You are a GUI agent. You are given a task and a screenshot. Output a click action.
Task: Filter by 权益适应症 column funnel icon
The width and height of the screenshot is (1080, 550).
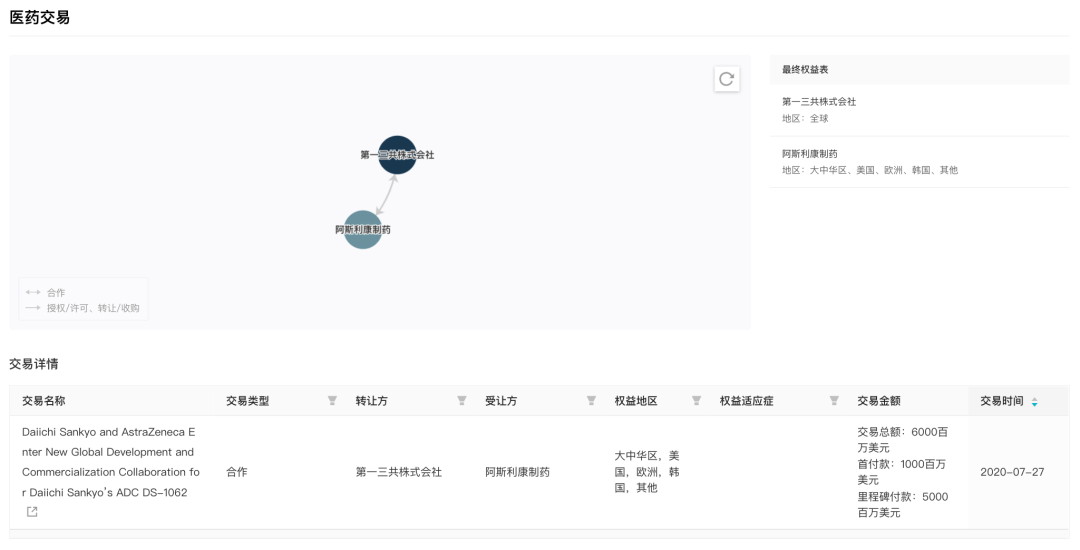(834, 401)
